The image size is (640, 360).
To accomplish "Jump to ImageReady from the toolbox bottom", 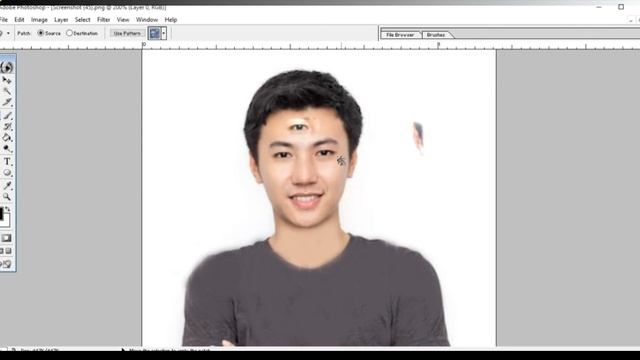I will [6, 264].
